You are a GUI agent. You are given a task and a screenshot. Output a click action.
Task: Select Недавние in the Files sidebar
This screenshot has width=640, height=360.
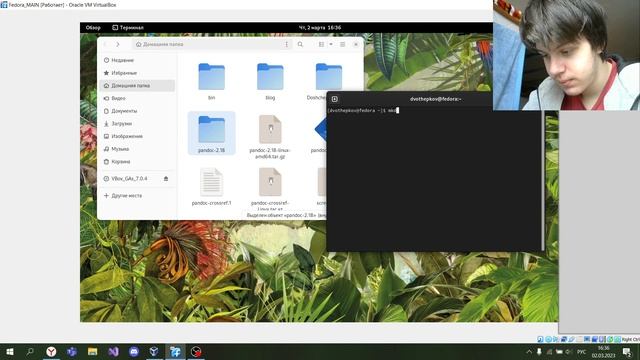(x=137, y=60)
